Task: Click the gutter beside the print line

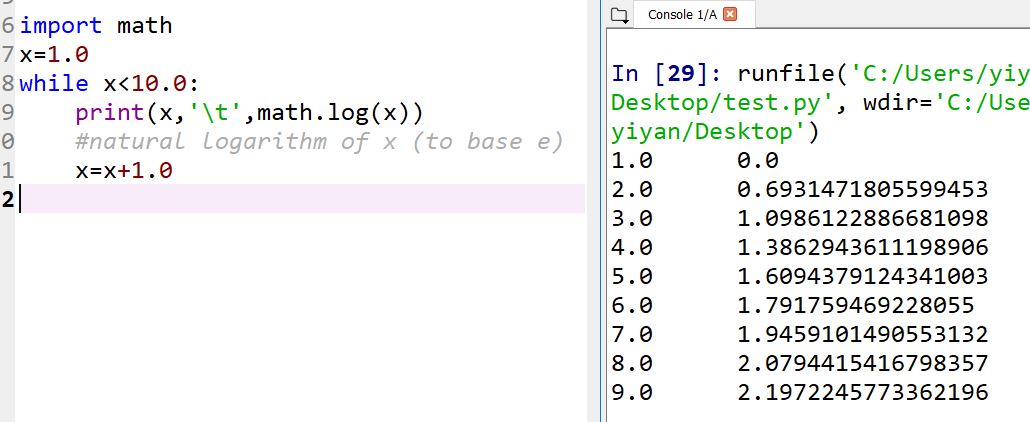Action: (8, 112)
